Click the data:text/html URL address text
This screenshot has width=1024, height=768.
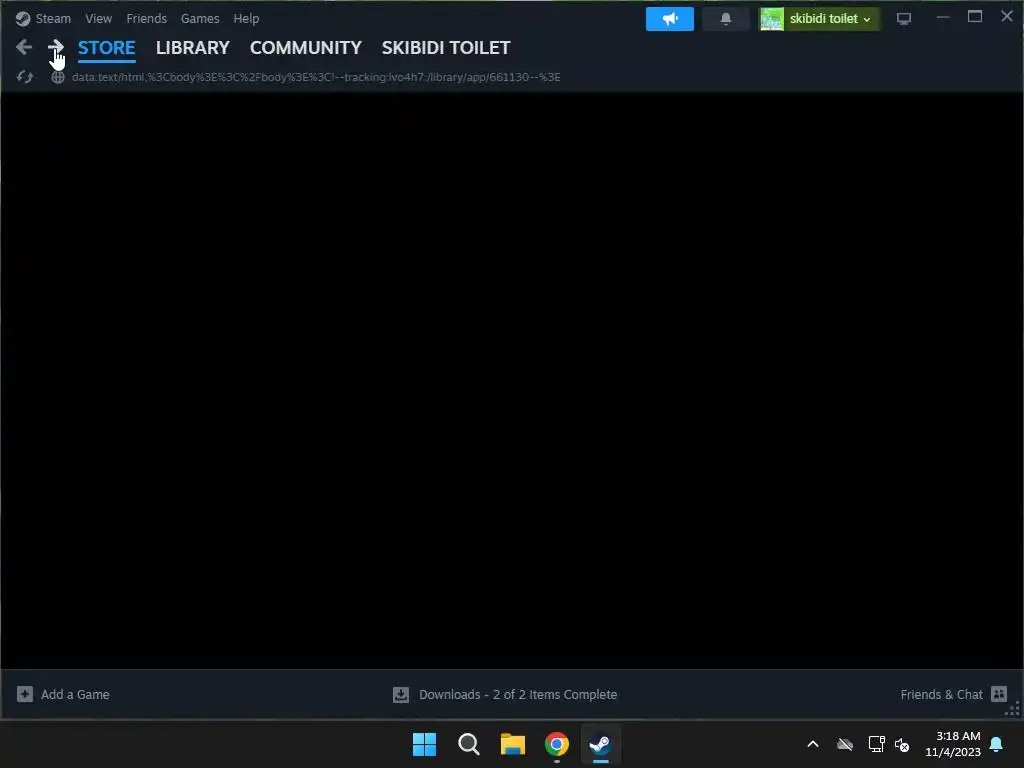click(316, 77)
